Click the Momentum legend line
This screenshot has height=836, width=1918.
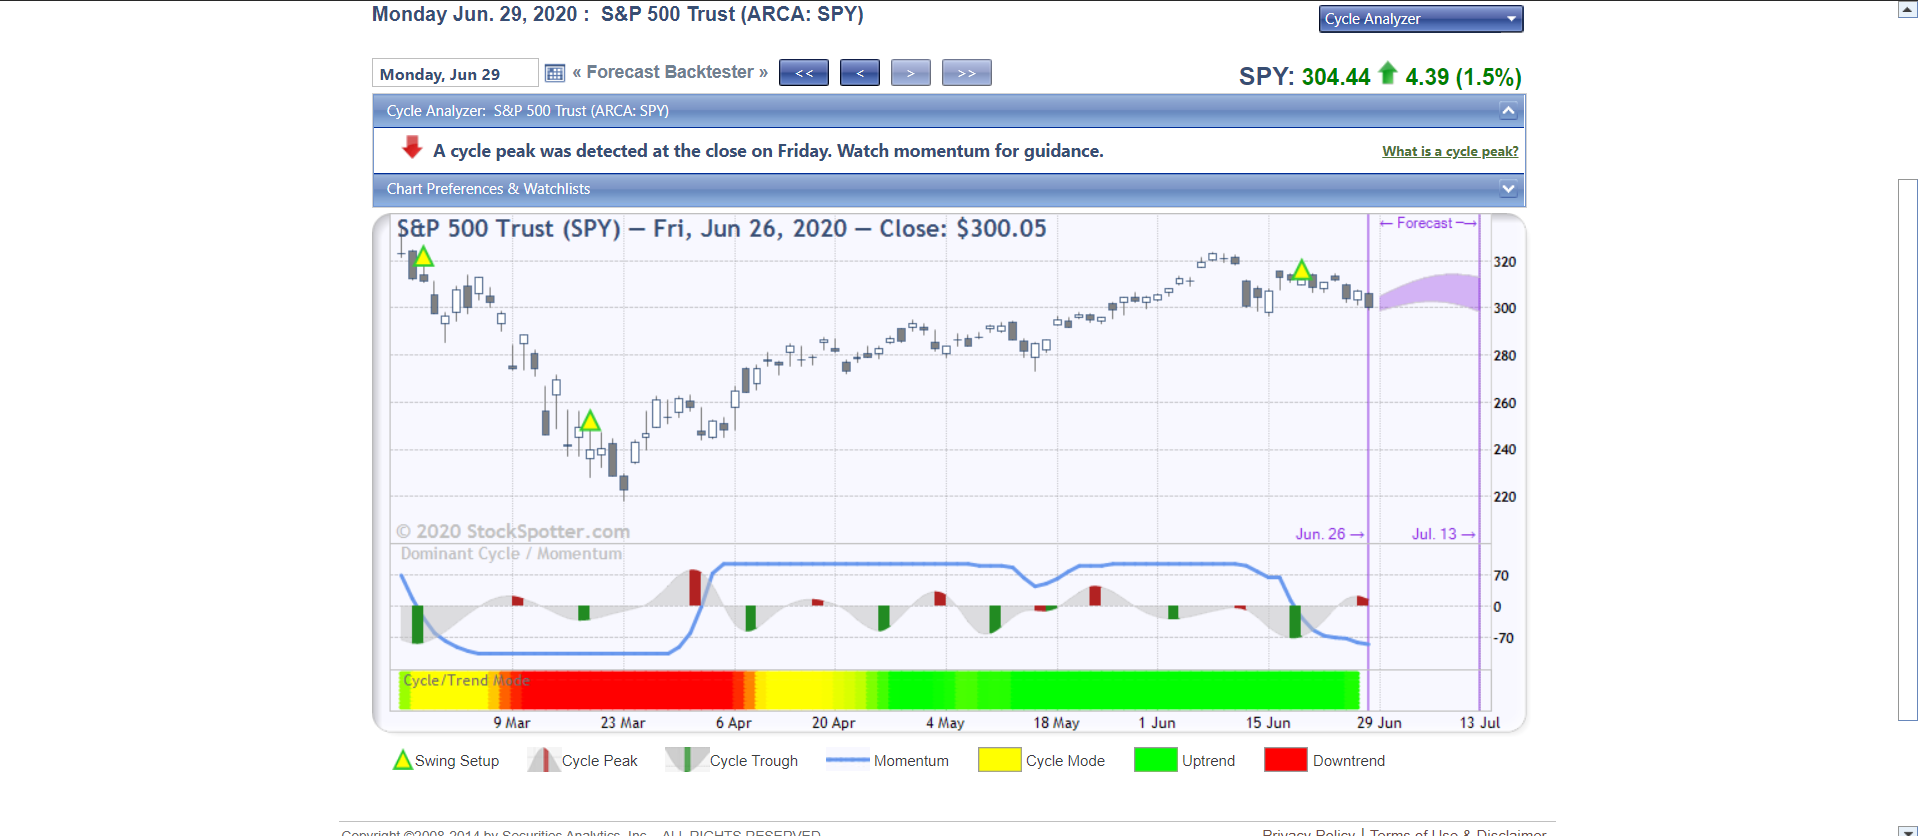coord(848,761)
